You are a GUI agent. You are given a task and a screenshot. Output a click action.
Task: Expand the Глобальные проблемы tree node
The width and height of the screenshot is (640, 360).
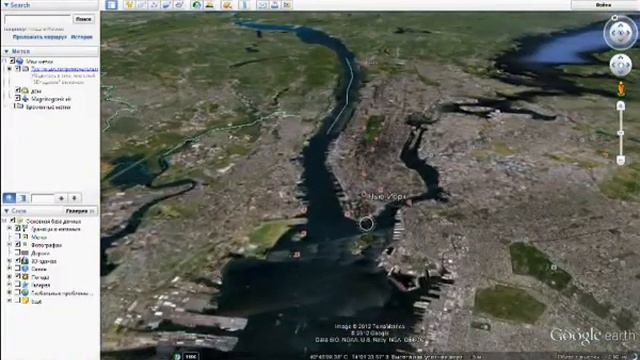tap(9, 293)
